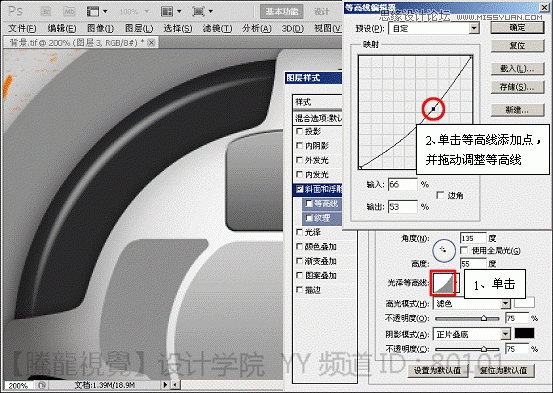The width and height of the screenshot is (553, 393).
Task: Click 复位为默认值 button
Action: point(503,370)
